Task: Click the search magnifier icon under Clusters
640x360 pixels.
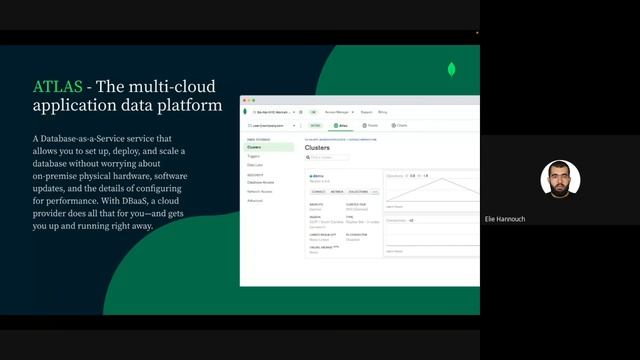Action: pyautogui.click(x=308, y=157)
